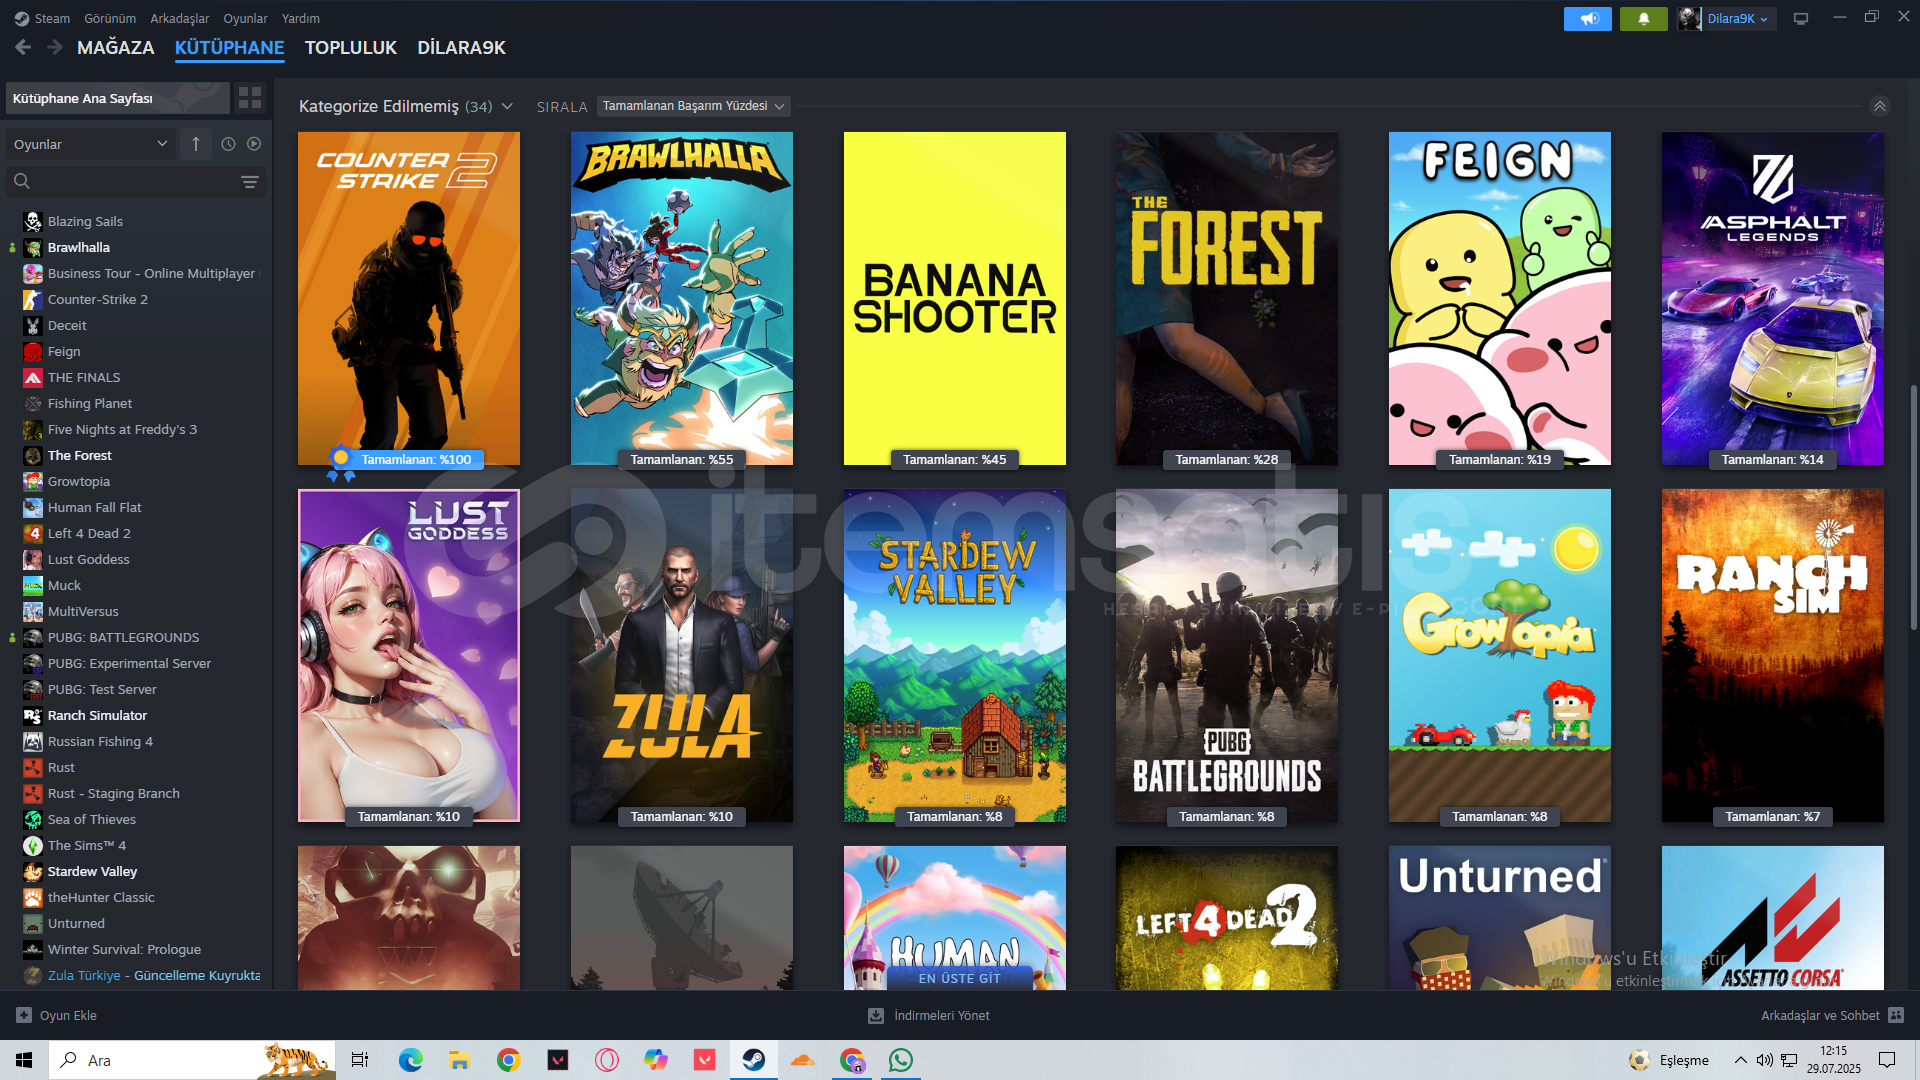Open File Explorer on taskbar

[459, 1060]
